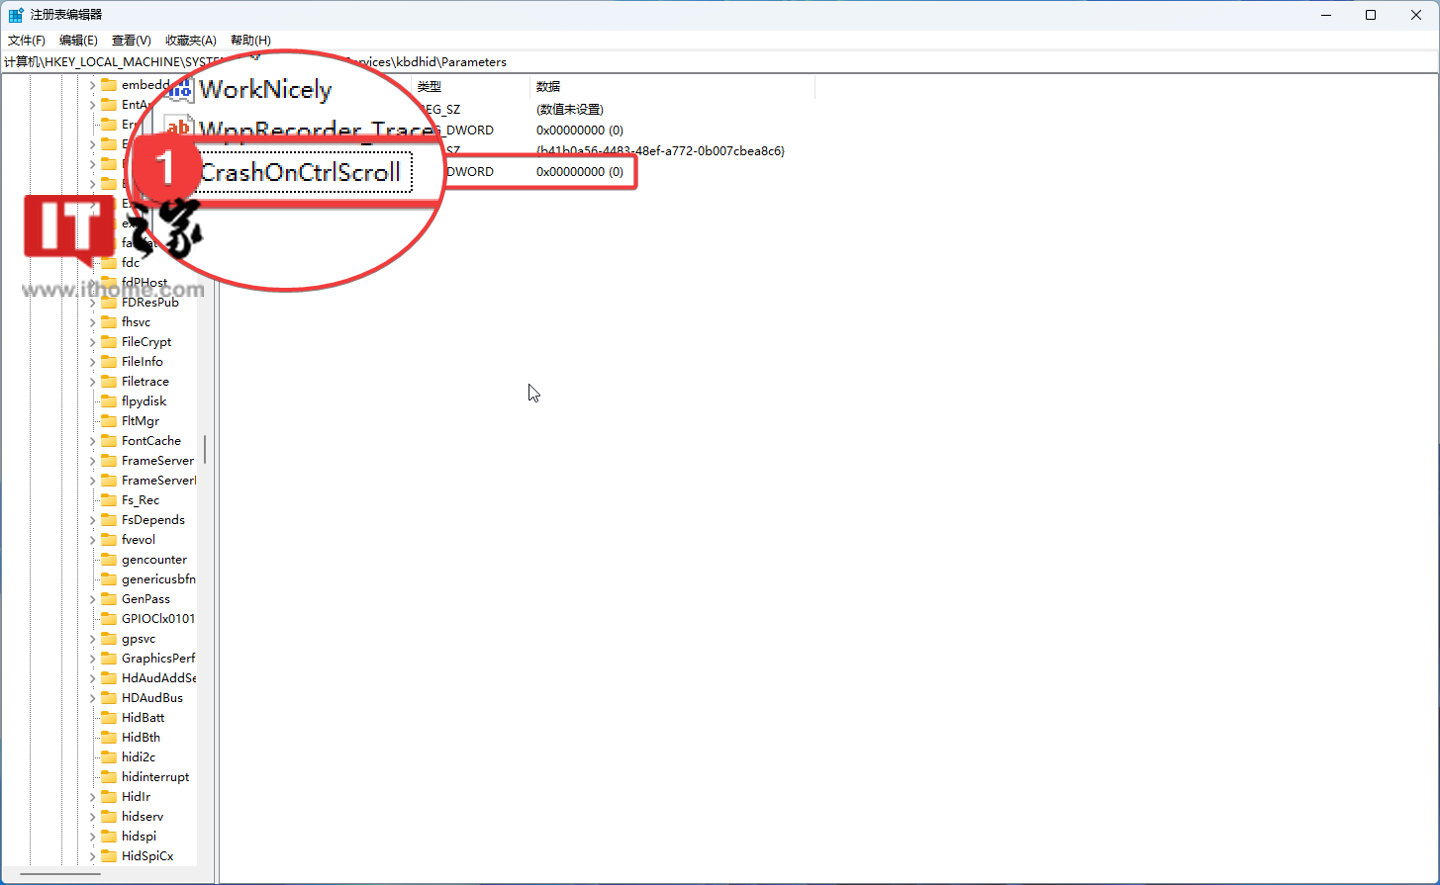
Task: Click the folder icon beside FDResPub
Action: tap(109, 302)
